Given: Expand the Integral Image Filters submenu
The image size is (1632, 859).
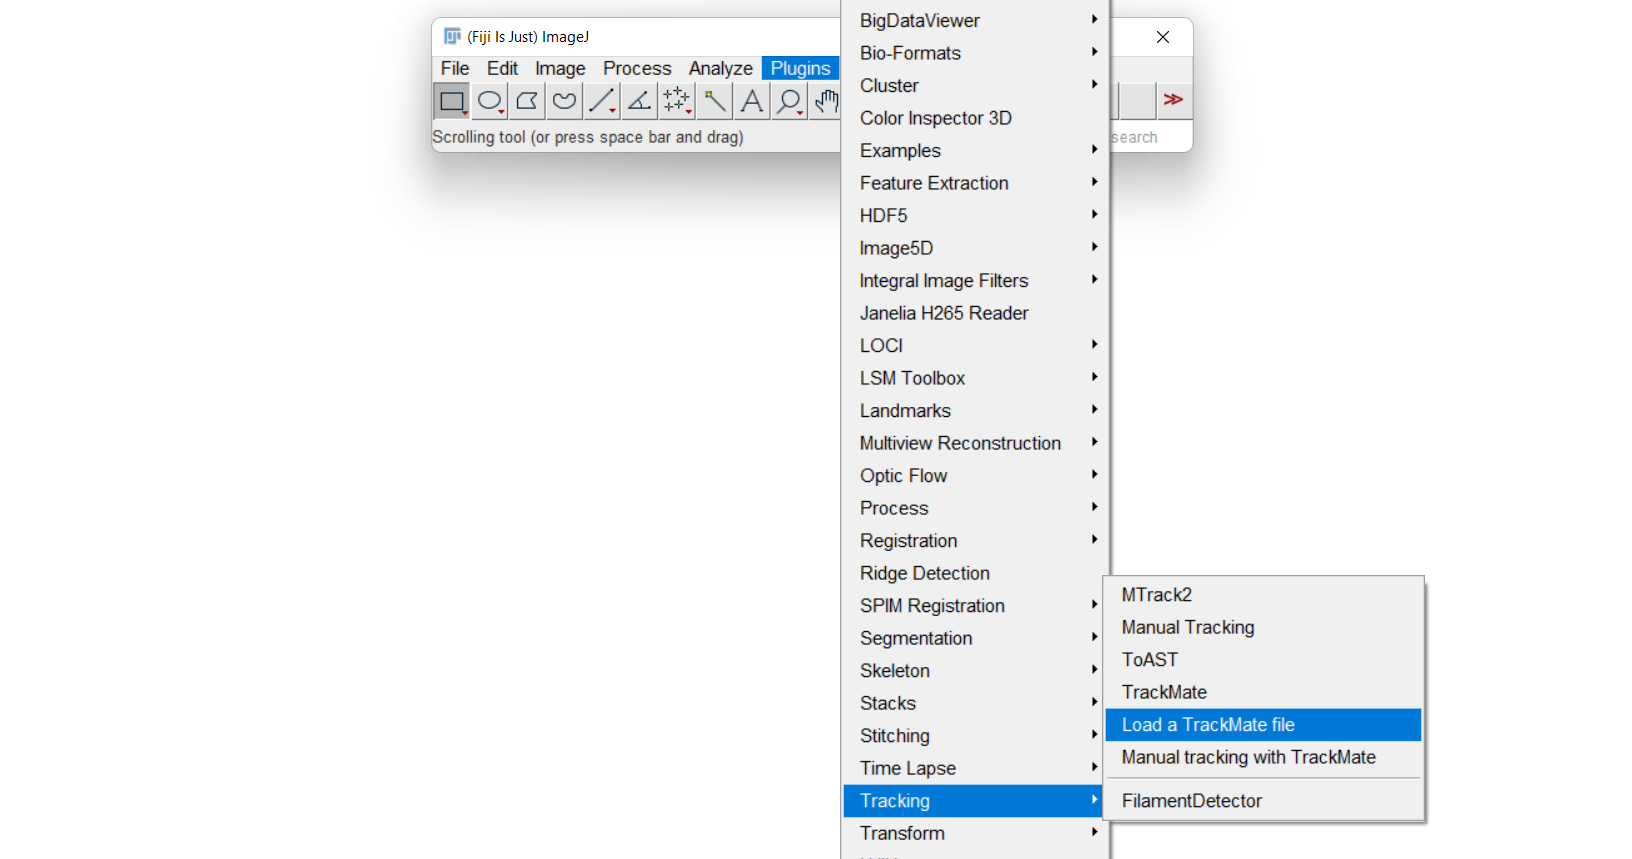Looking at the screenshot, I should [975, 280].
